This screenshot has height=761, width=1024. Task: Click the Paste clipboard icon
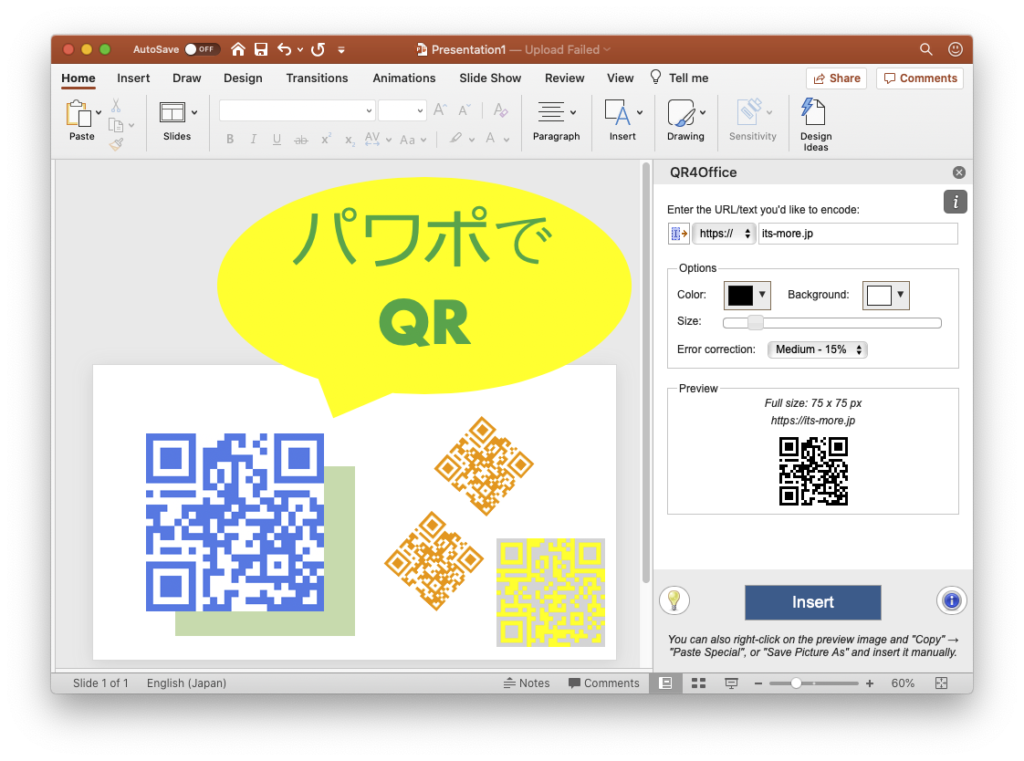pyautogui.click(x=80, y=114)
